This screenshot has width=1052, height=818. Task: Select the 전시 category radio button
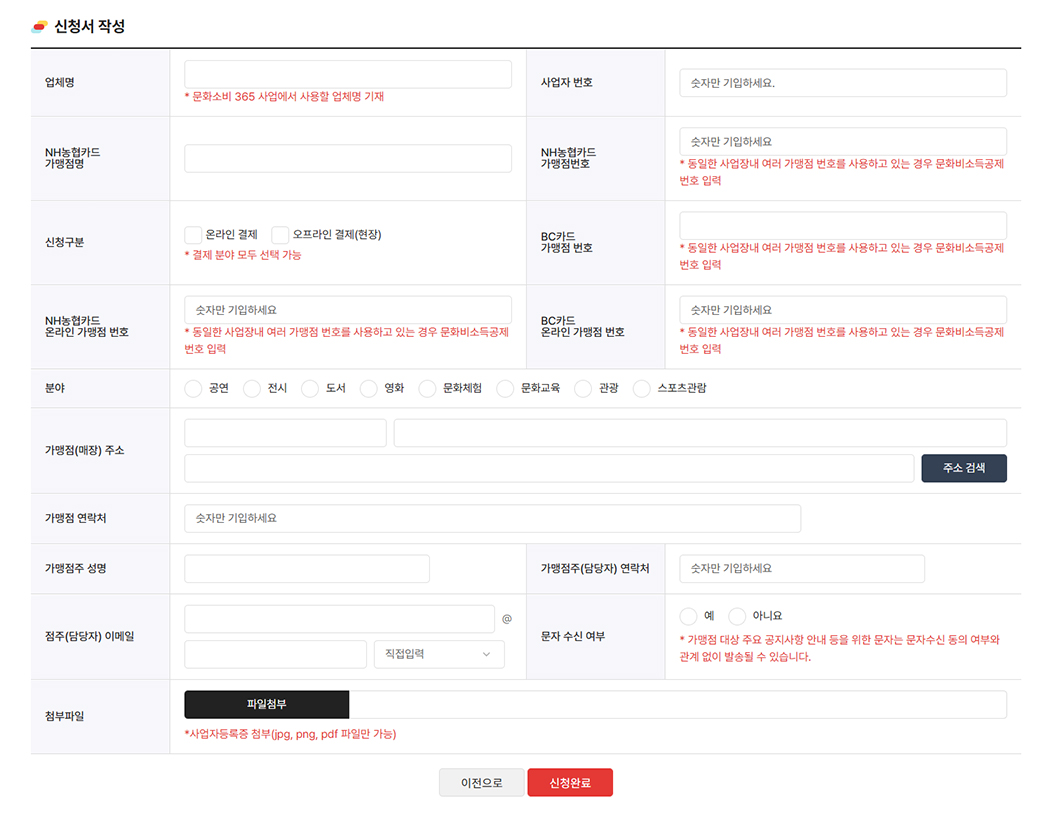pyautogui.click(x=252, y=388)
